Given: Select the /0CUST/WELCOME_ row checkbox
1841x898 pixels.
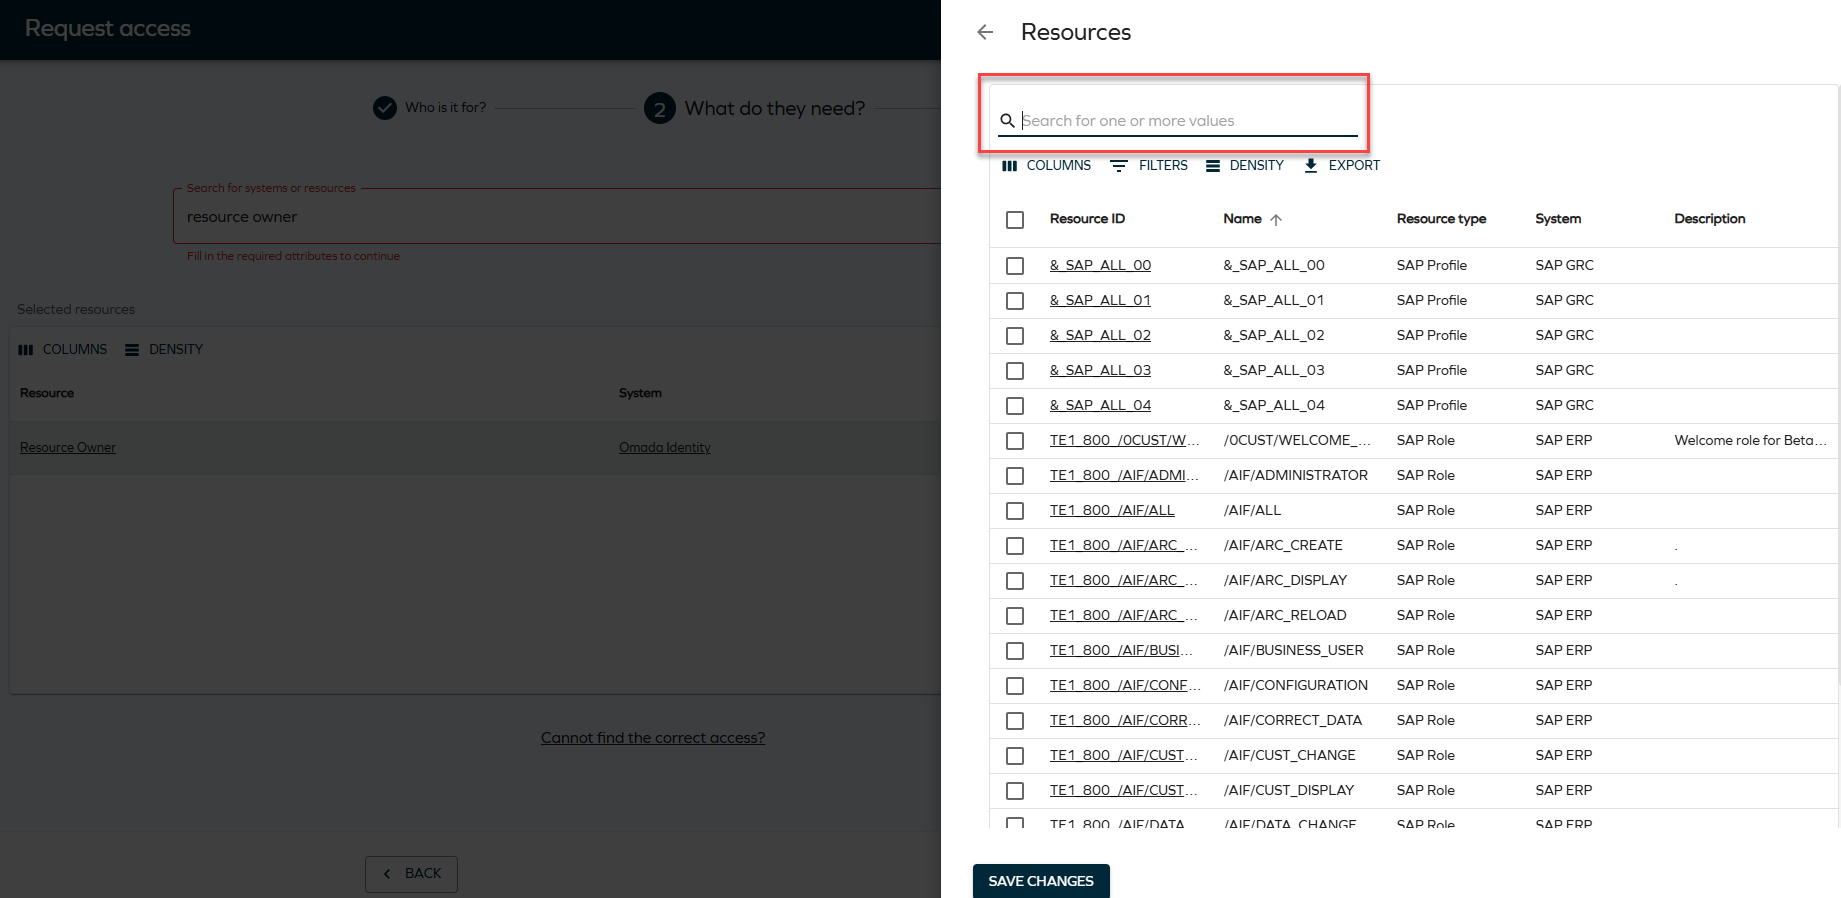Looking at the screenshot, I should tap(1015, 441).
